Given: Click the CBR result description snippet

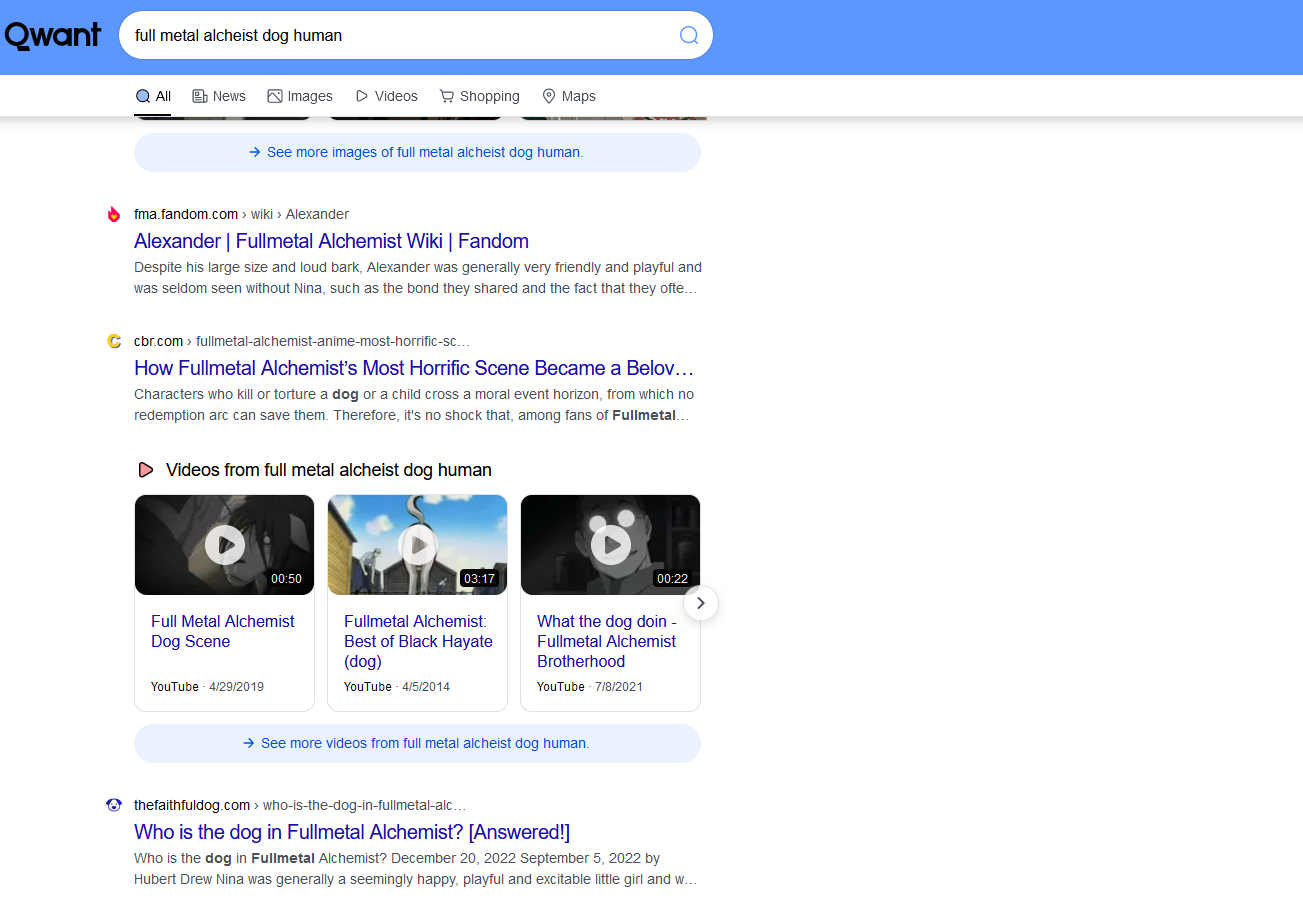Looking at the screenshot, I should click(x=414, y=405).
